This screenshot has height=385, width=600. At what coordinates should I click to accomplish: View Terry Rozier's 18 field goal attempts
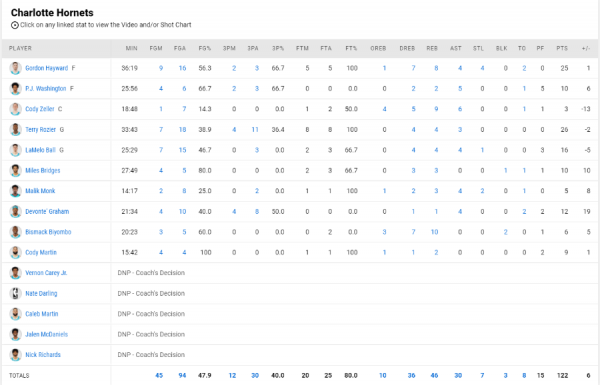[182, 130]
